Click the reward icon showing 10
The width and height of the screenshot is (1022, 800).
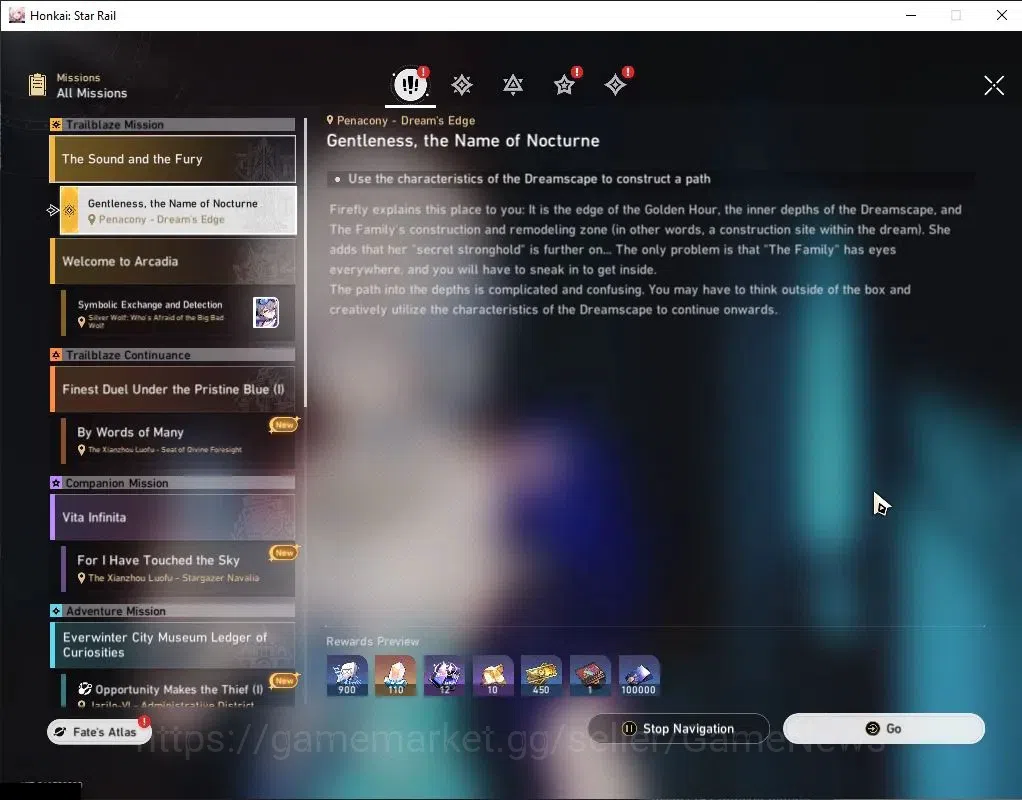[493, 676]
